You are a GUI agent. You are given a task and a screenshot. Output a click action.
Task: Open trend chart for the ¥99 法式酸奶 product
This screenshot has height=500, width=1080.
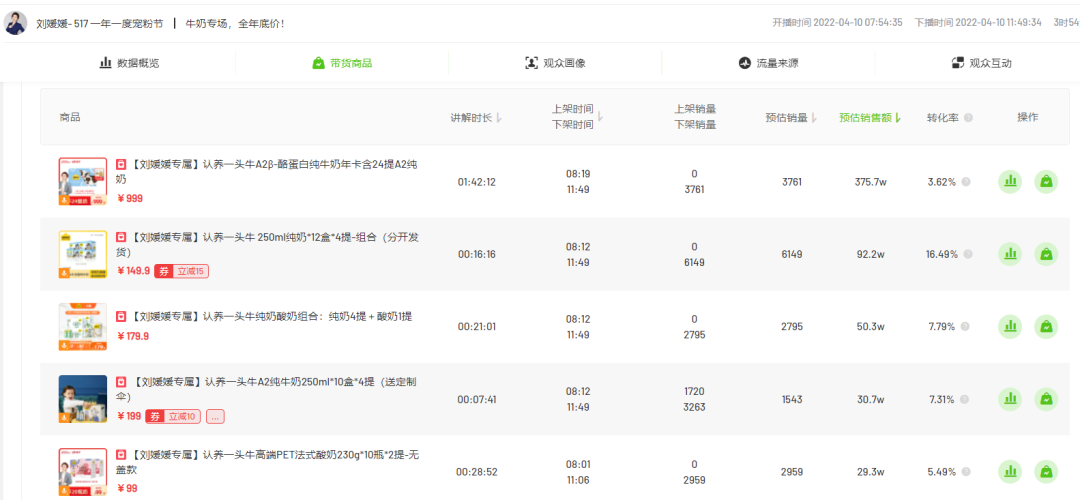1010,472
